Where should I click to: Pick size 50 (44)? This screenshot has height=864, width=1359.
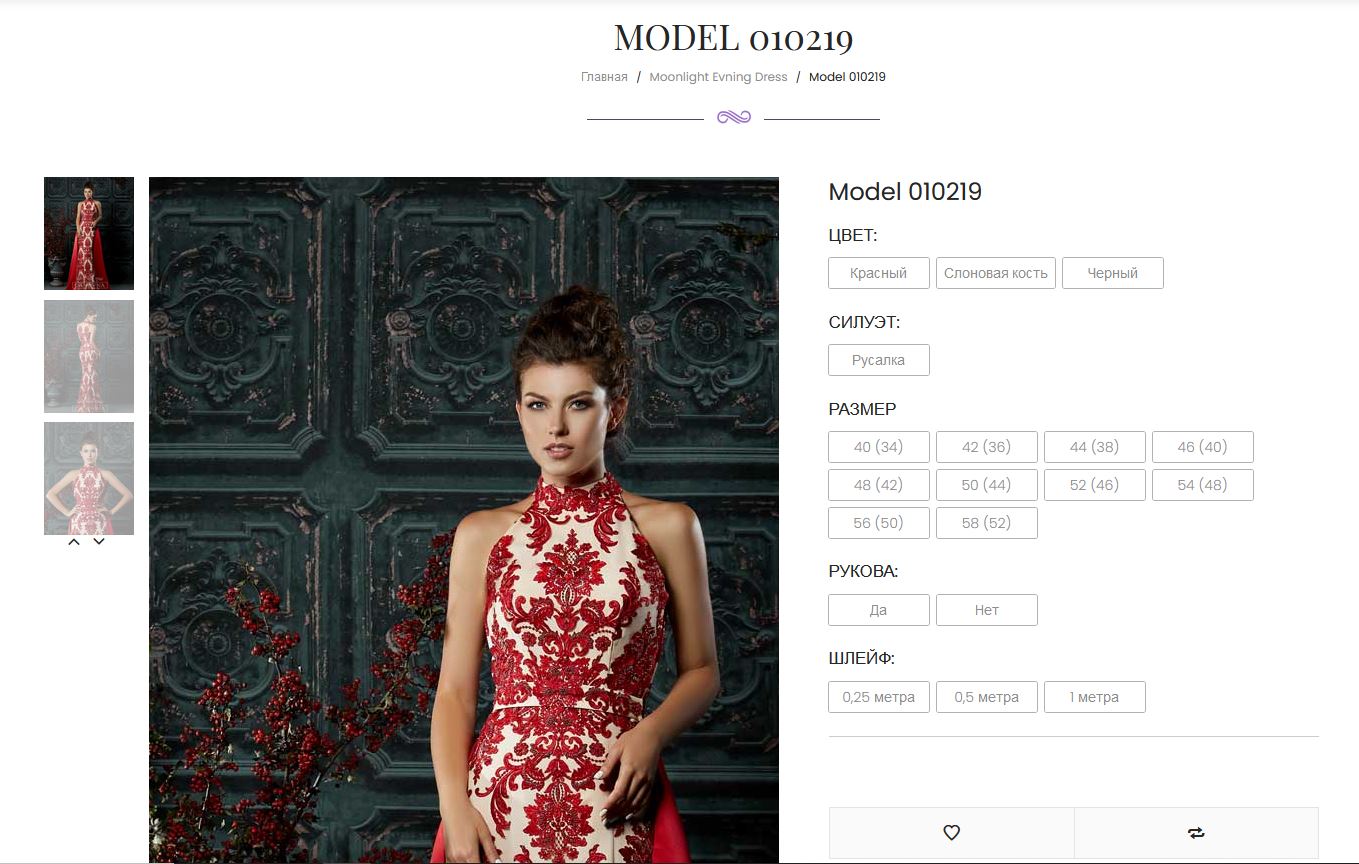pyautogui.click(x=987, y=485)
